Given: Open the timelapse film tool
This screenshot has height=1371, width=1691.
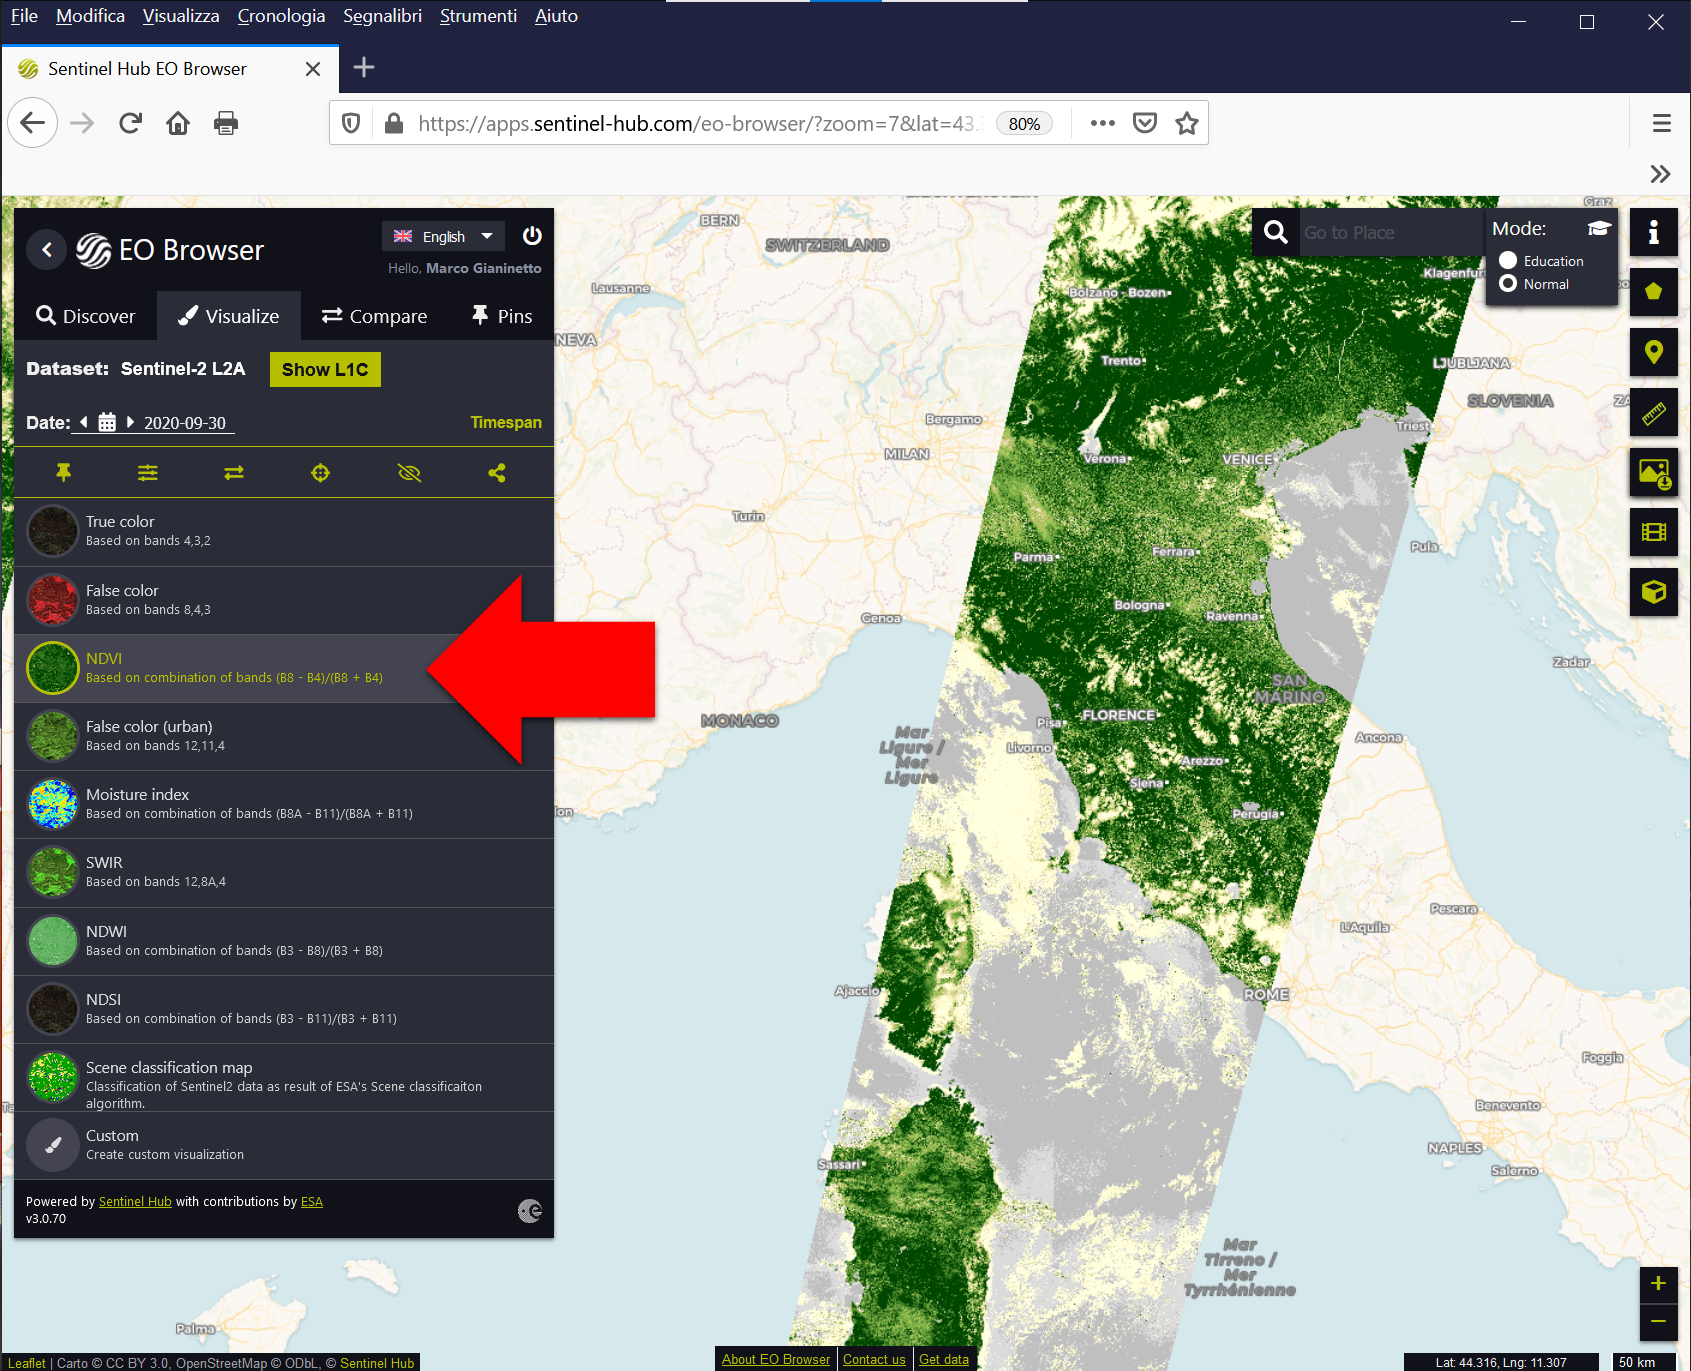Looking at the screenshot, I should pyautogui.click(x=1654, y=532).
